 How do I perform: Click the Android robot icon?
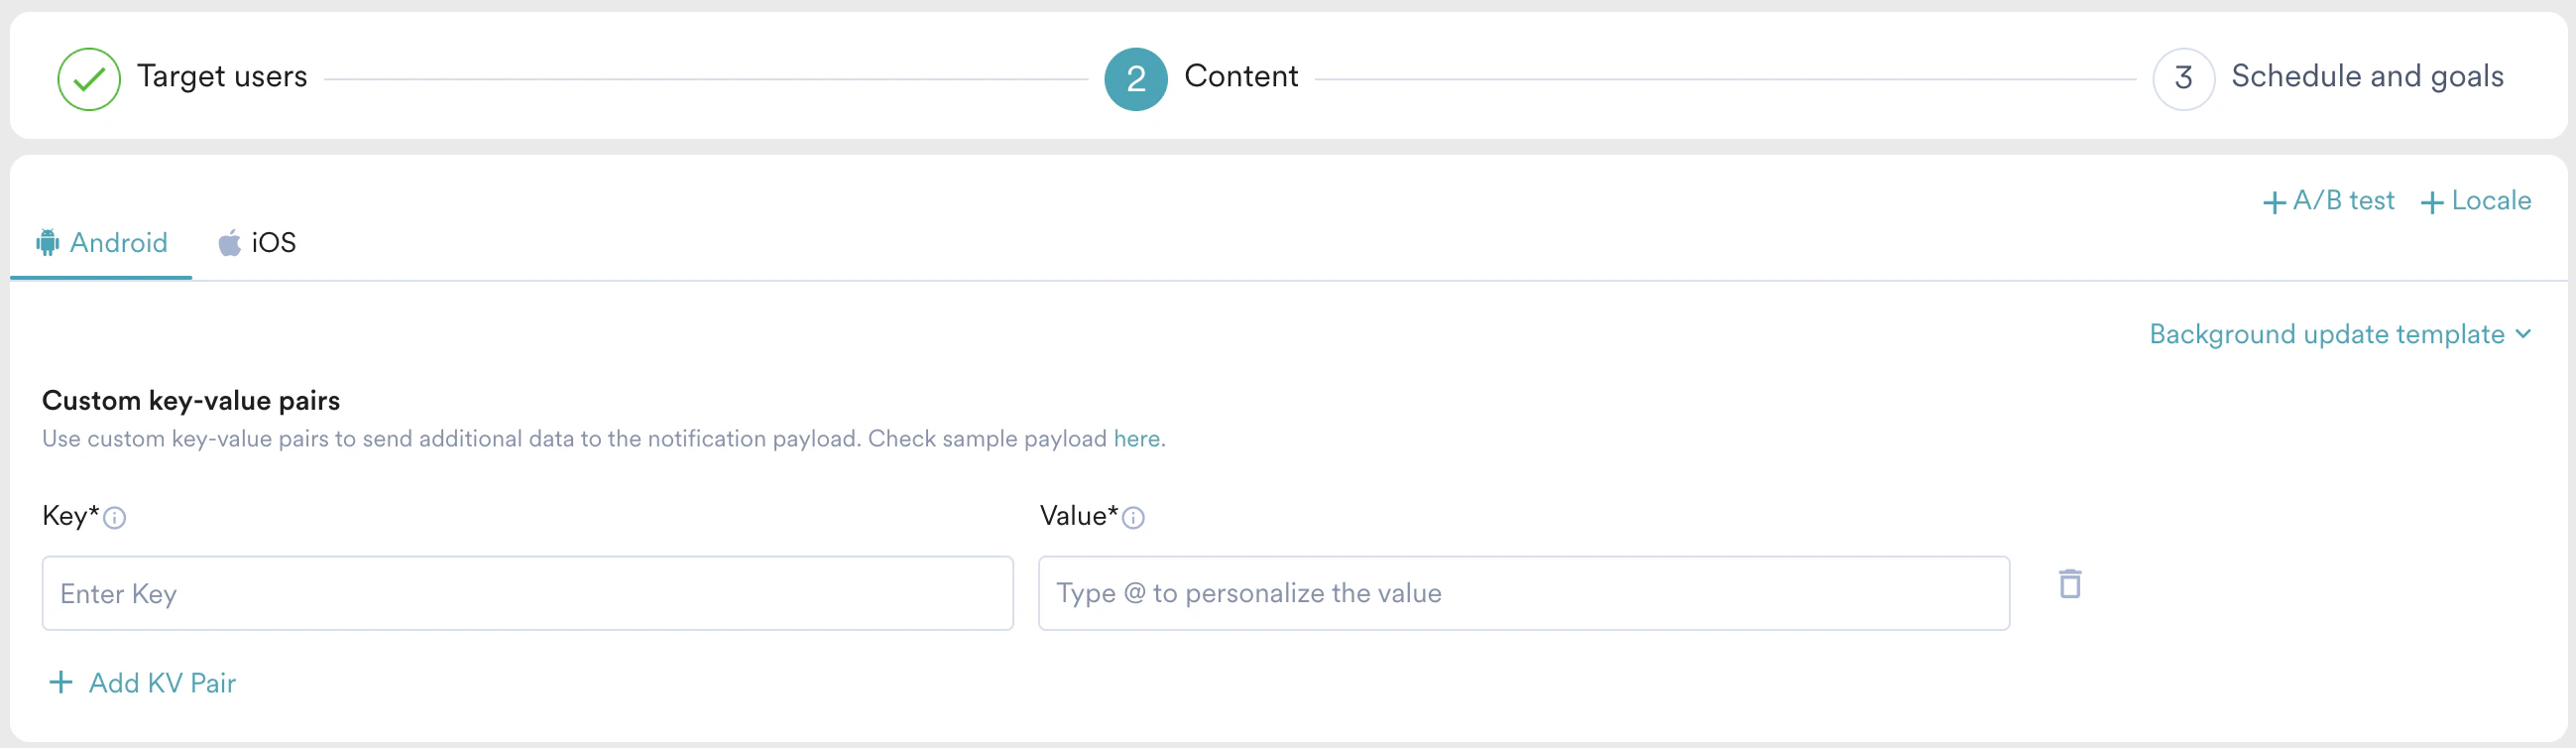[47, 243]
